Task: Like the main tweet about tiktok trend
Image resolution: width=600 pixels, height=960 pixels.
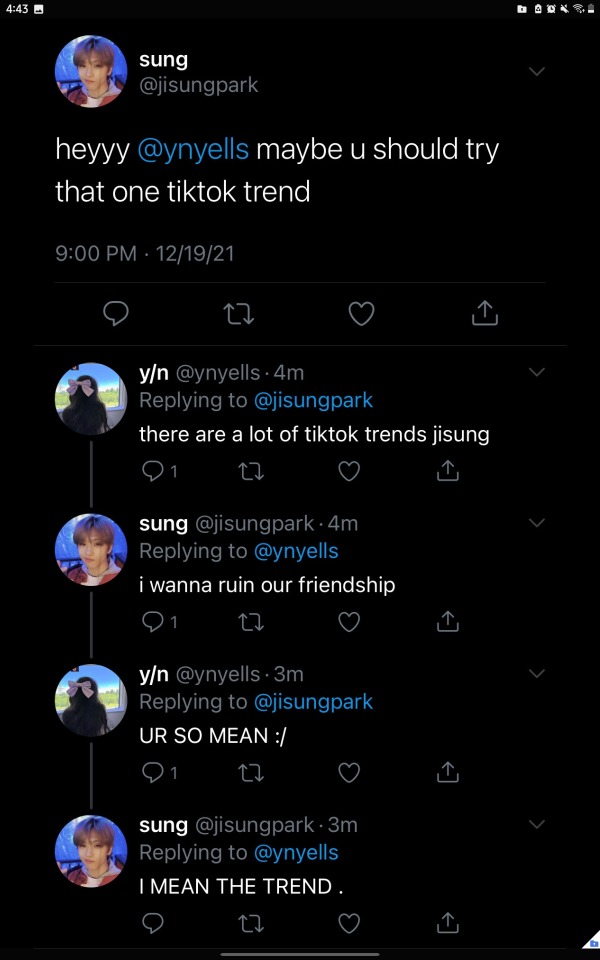Action: click(x=361, y=314)
